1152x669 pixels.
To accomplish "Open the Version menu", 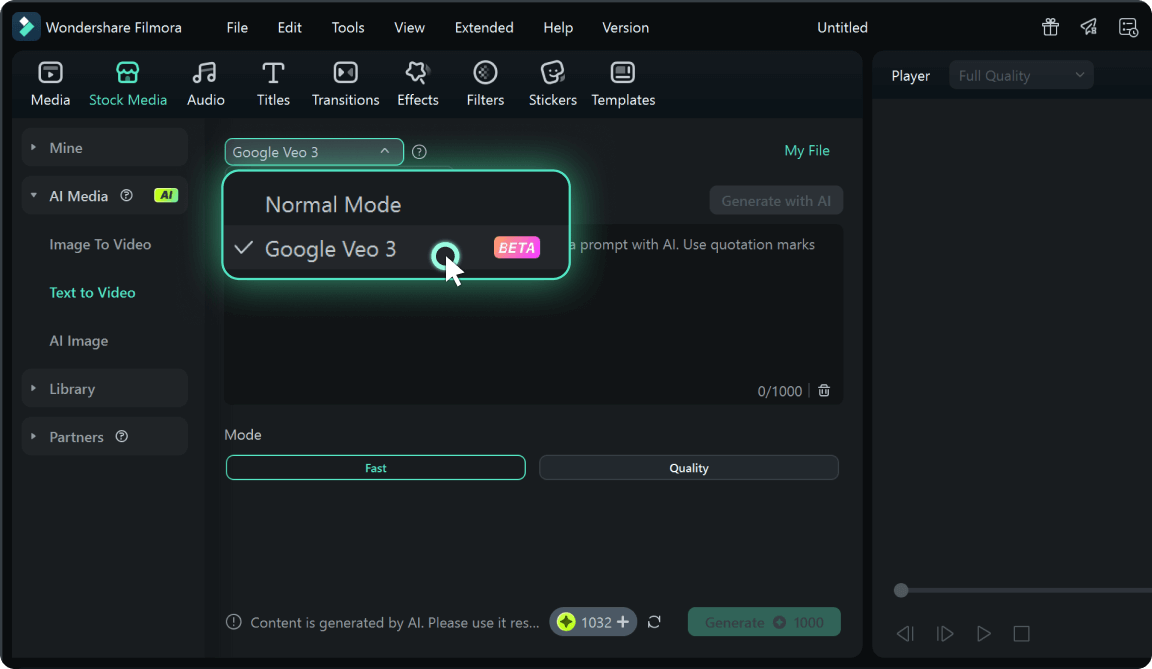I will click(625, 27).
